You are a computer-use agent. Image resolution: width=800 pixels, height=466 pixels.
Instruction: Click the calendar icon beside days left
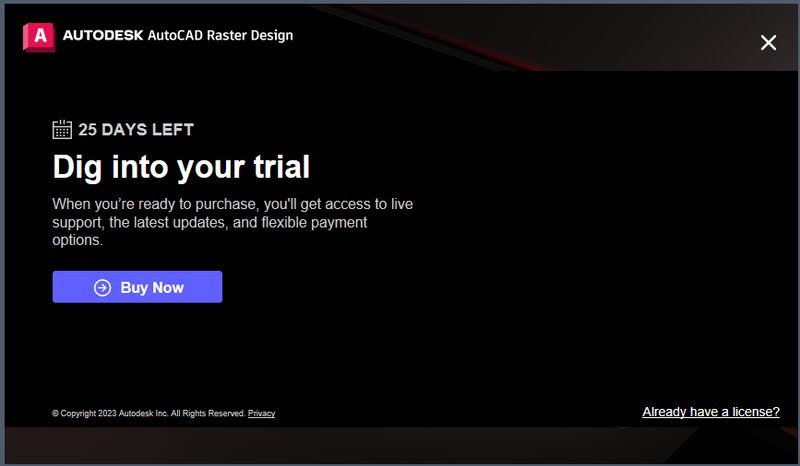coord(62,130)
